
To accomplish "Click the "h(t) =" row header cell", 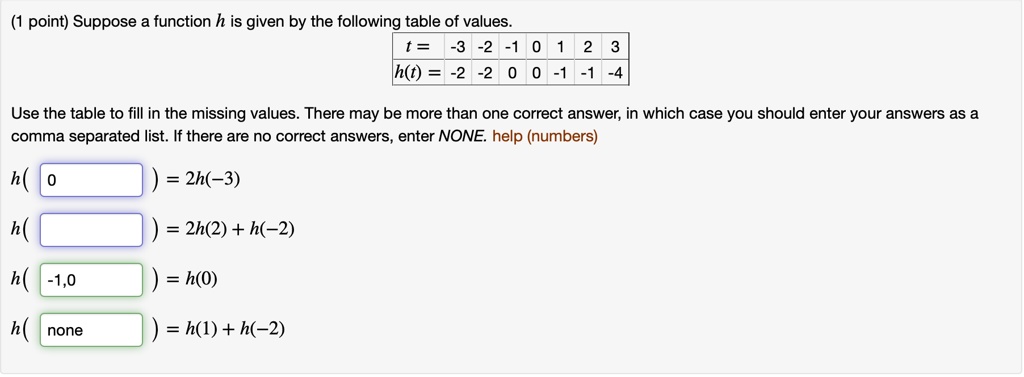I will click(x=418, y=73).
